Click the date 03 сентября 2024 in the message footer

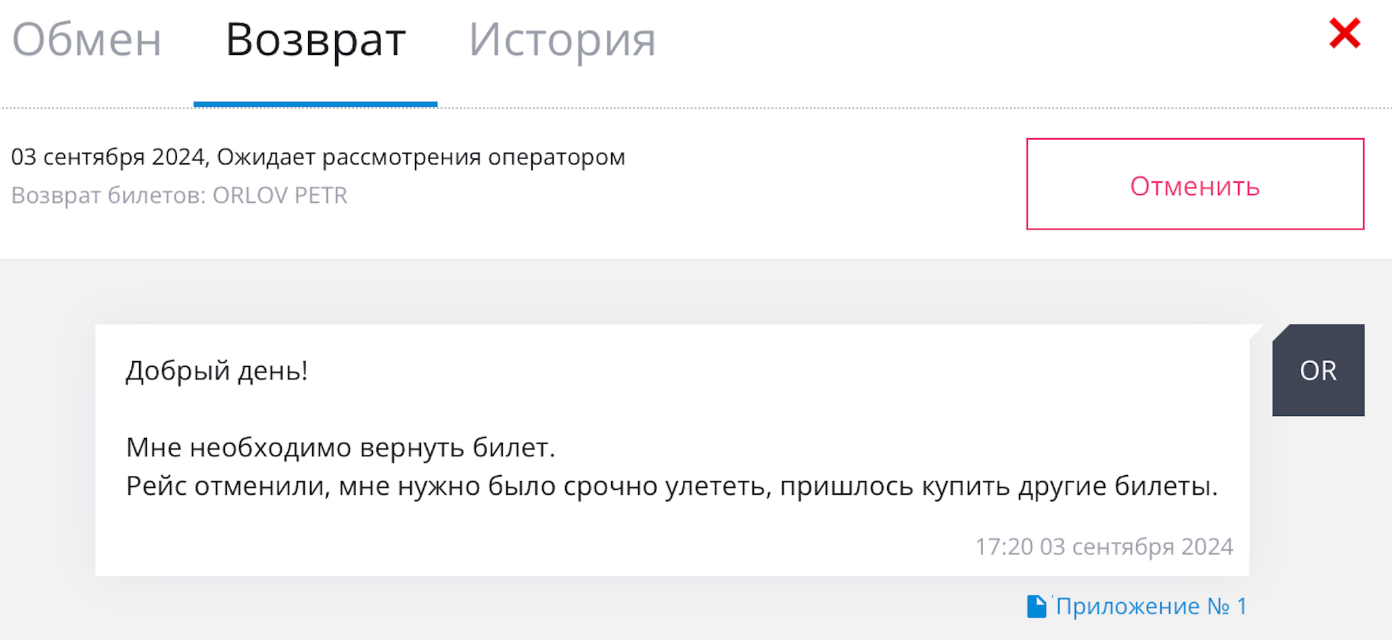[1137, 547]
